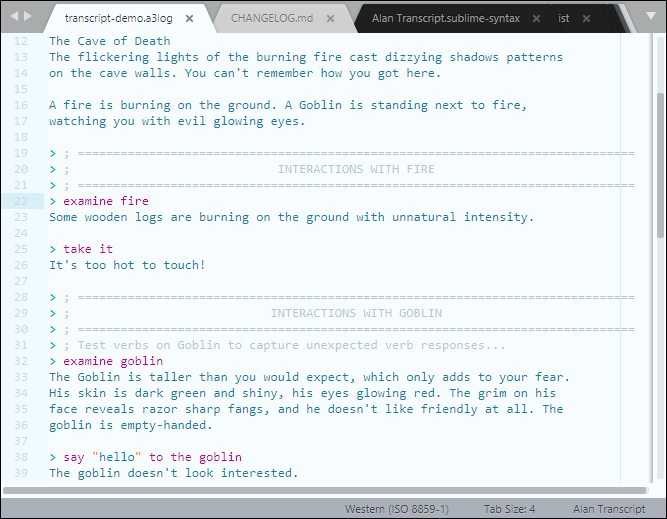This screenshot has width=667, height=519.
Task: Select the transcript-demo.a3log tab
Action: tap(119, 18)
